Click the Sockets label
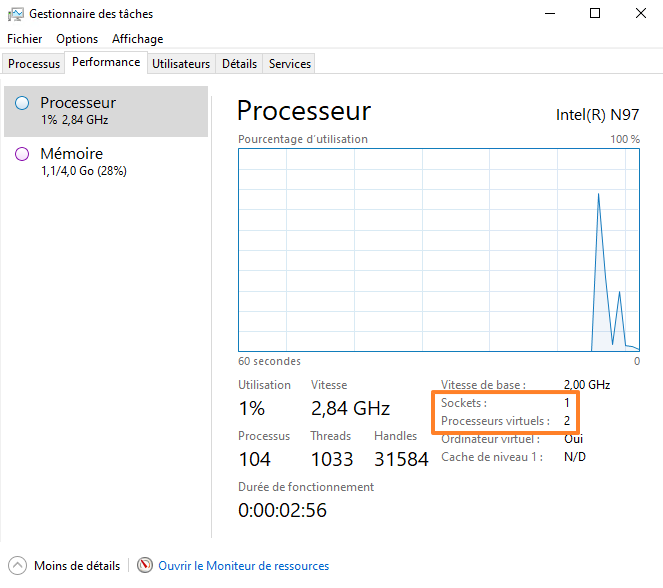663x588 pixels. [x=464, y=403]
